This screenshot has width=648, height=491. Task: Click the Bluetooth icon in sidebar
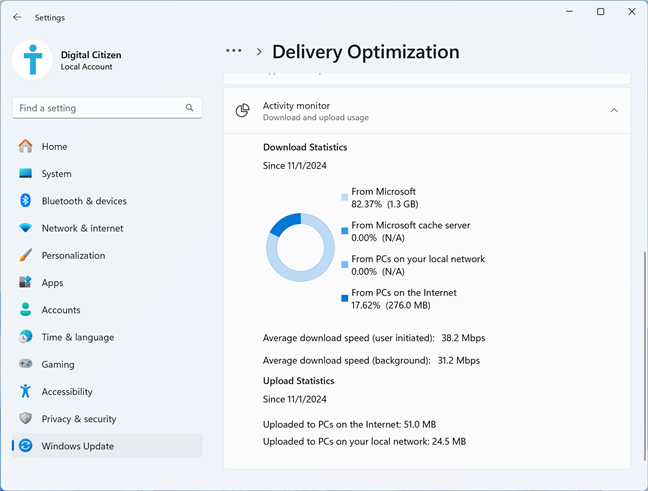25,201
